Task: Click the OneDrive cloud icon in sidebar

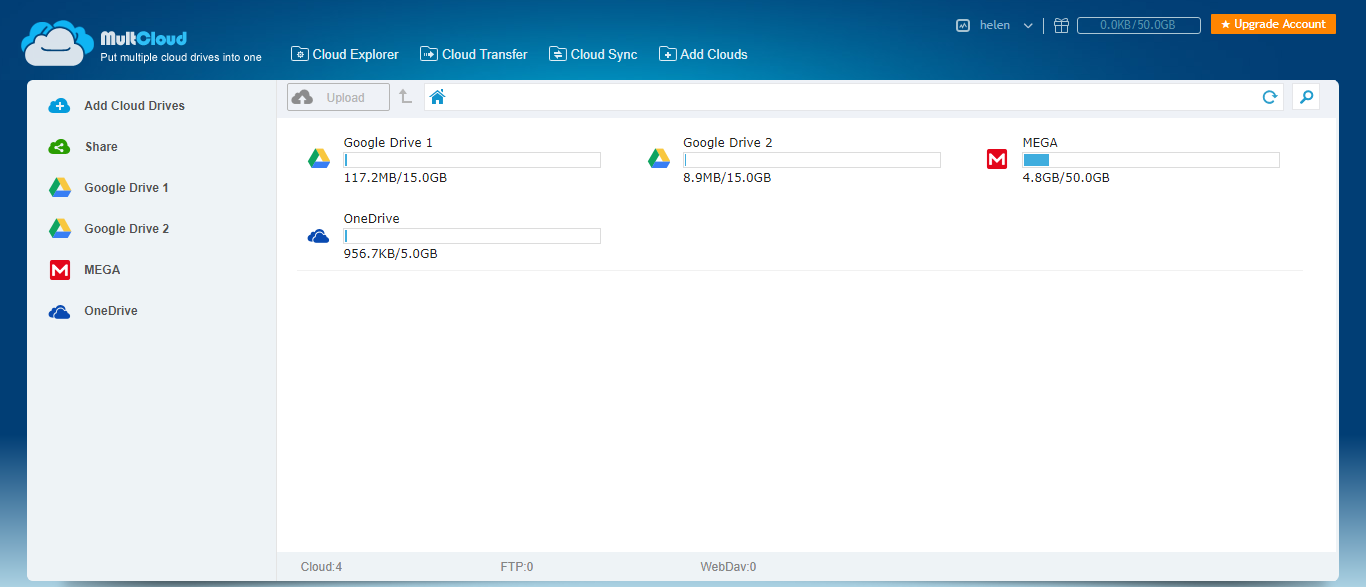Action: click(x=60, y=312)
